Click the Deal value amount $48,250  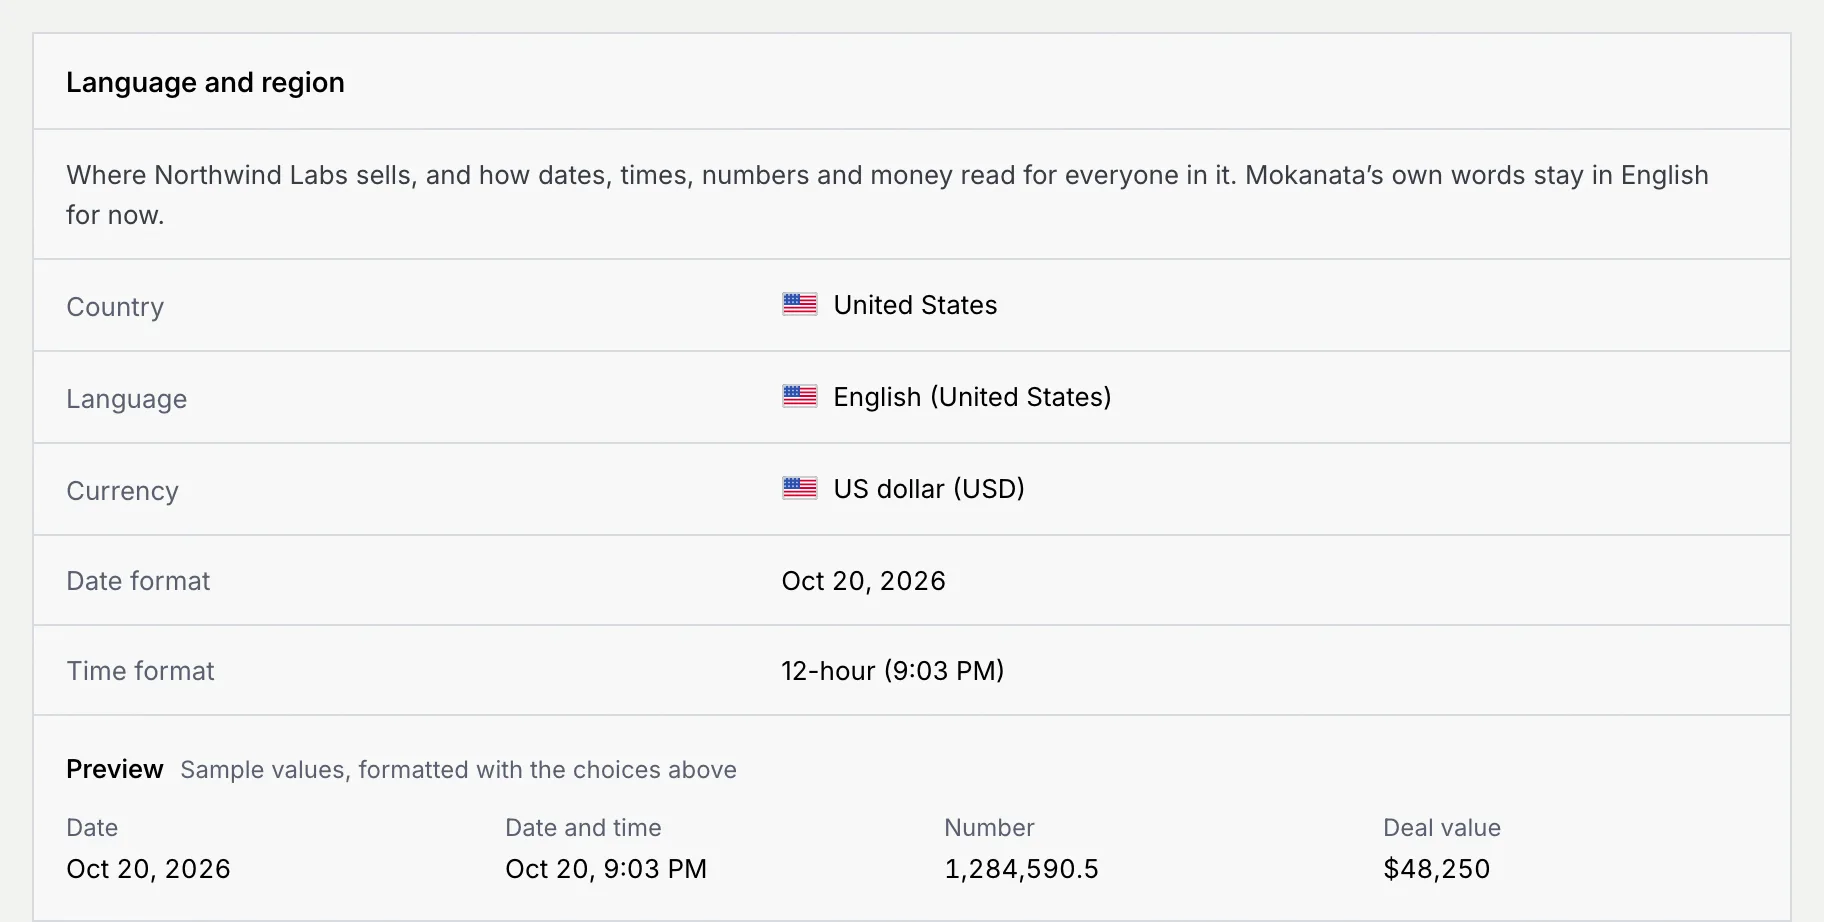pyautogui.click(x=1436, y=869)
